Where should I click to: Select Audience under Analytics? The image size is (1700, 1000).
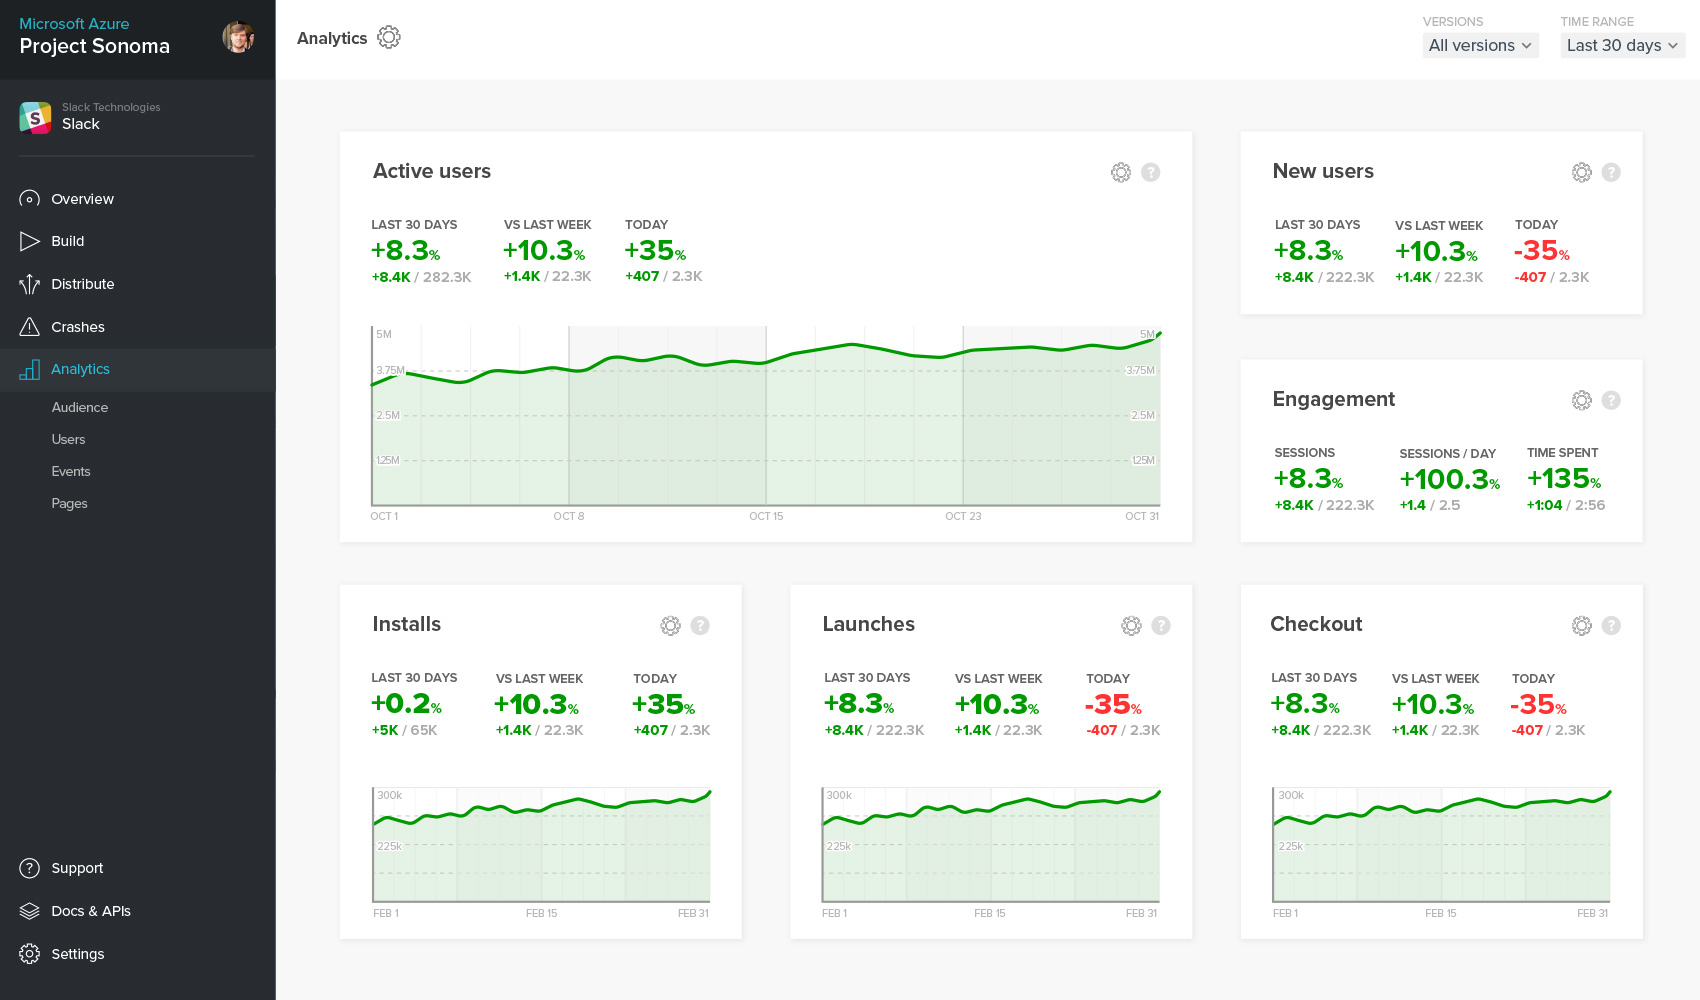[x=80, y=407]
